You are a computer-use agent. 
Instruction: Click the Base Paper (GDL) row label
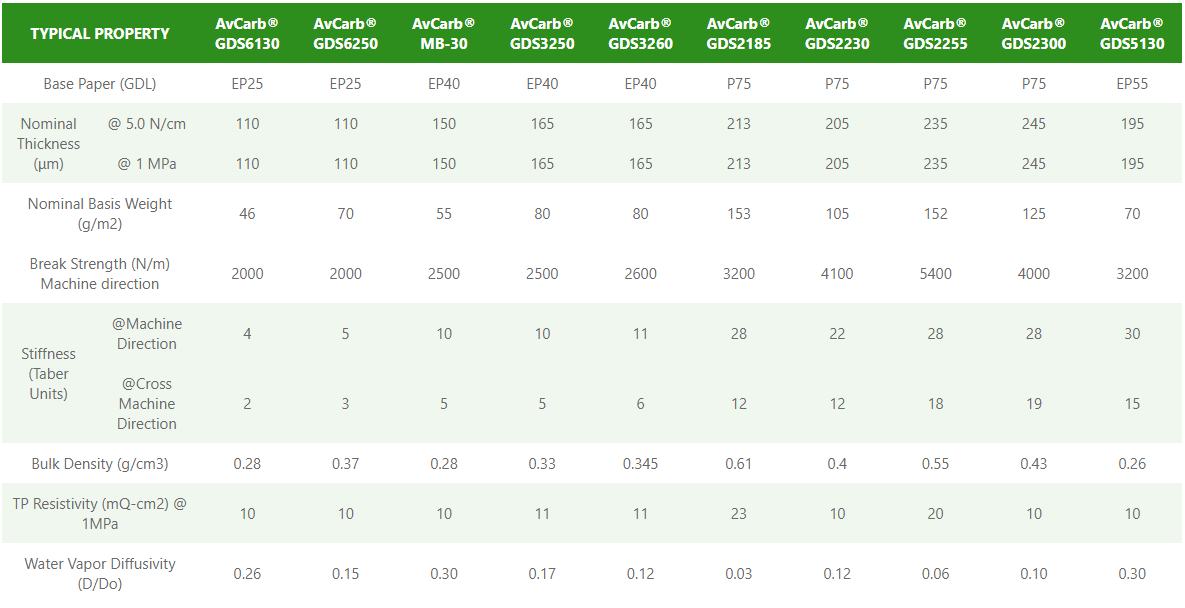click(x=100, y=84)
